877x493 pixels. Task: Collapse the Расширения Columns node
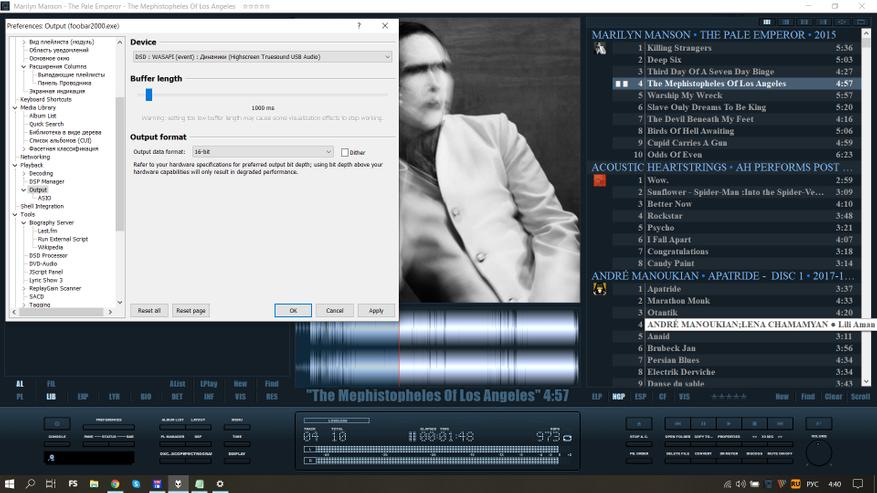(23, 67)
